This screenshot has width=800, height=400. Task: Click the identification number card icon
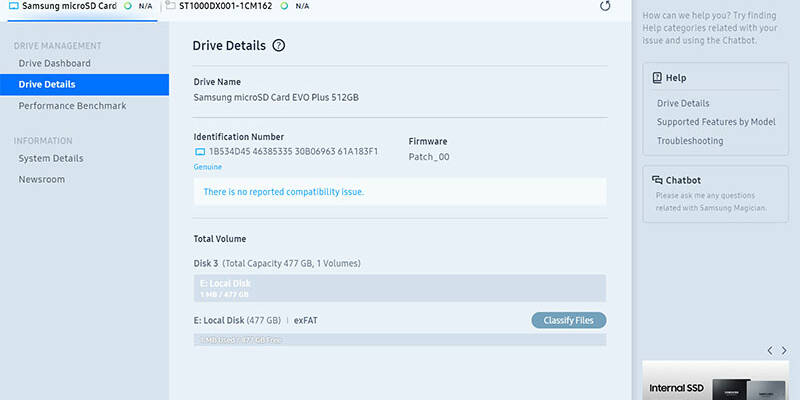tap(200, 152)
